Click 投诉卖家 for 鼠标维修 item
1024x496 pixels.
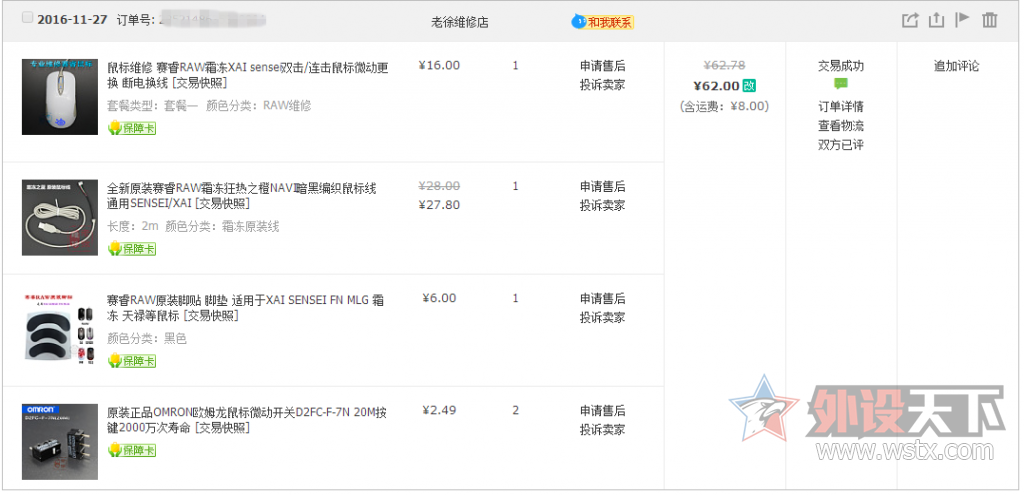603,85
